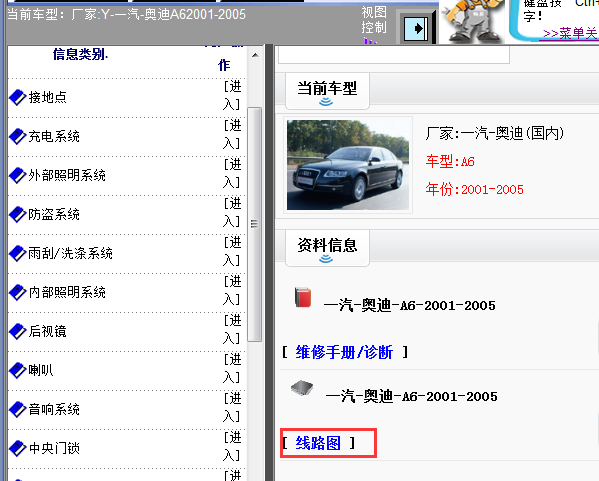Screen dimensions: 599x481
Task: Click the 厂家:一汽-奥迪(国内) text
Action: (x=495, y=133)
